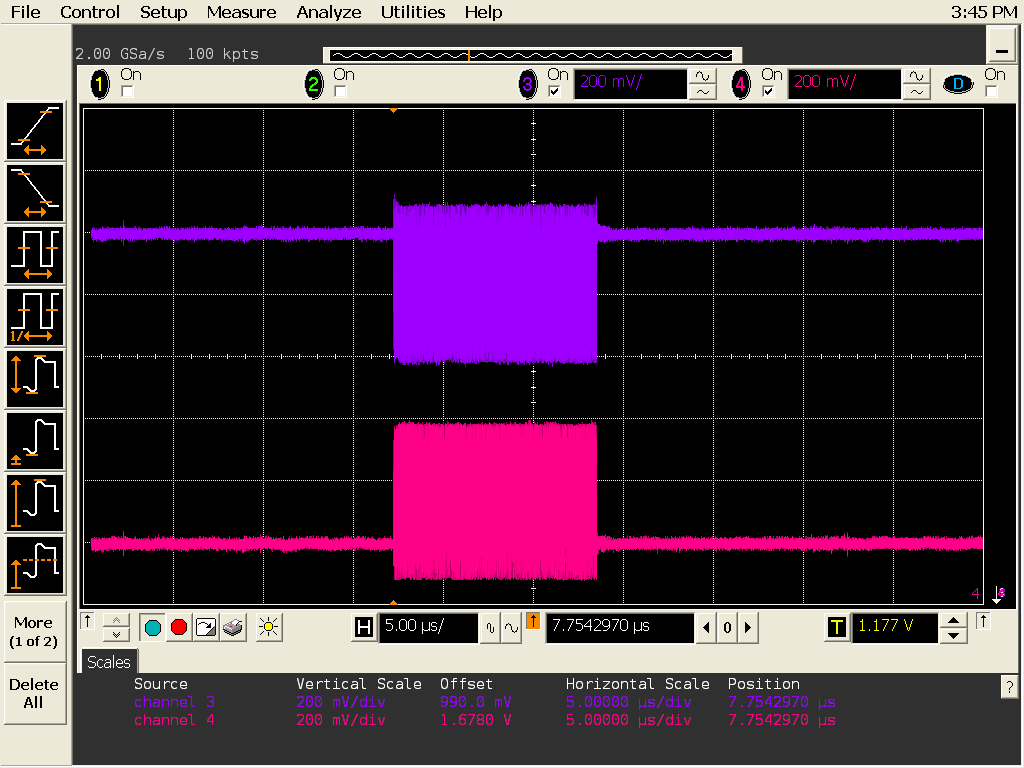Click the 5.00 µs/ horizontal scale field
The image size is (1024, 768).
[x=428, y=628]
